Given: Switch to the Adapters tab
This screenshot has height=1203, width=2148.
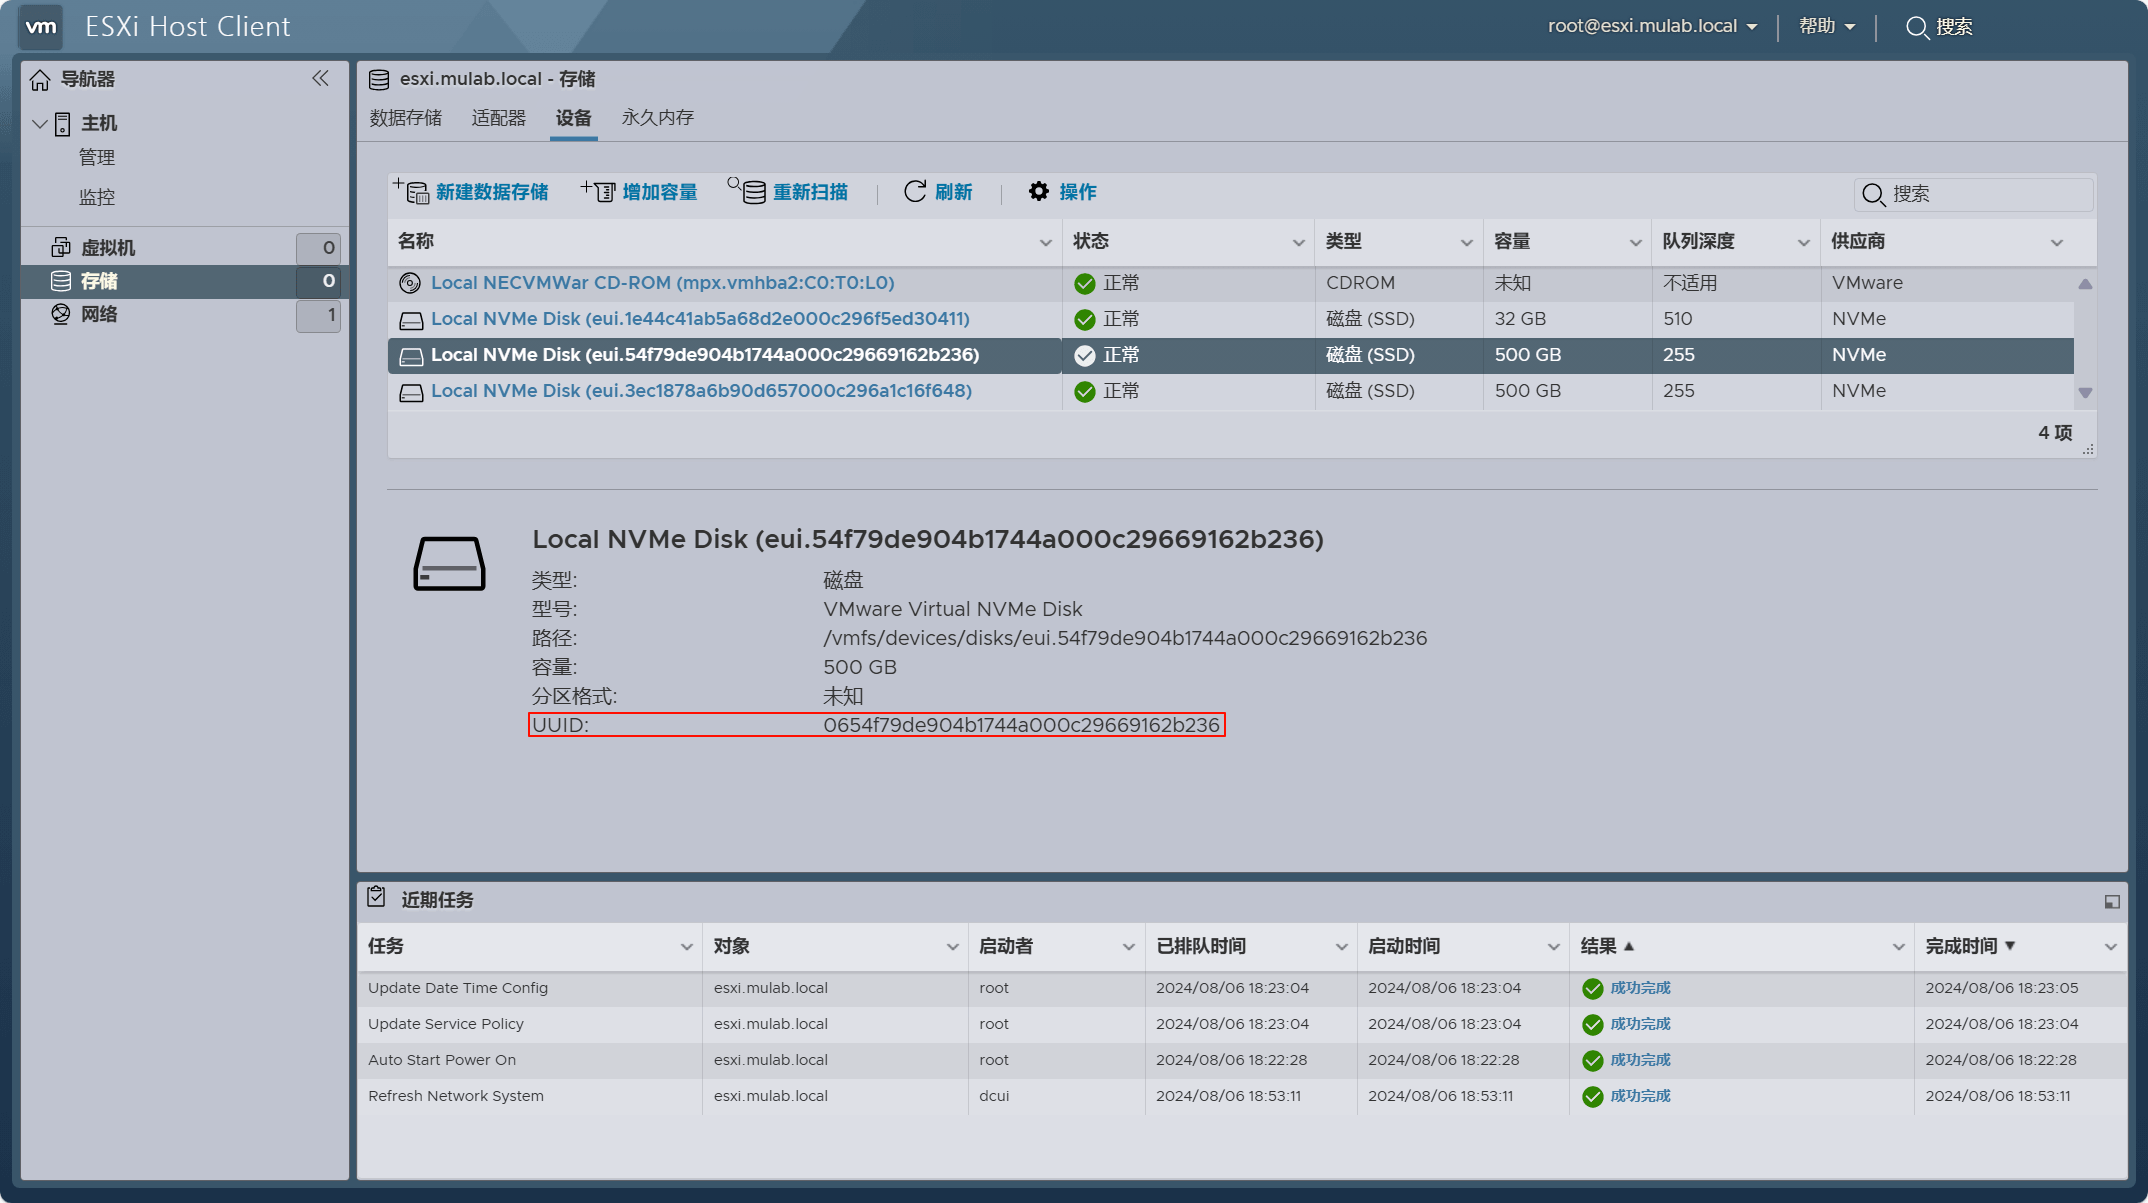Looking at the screenshot, I should coord(499,118).
